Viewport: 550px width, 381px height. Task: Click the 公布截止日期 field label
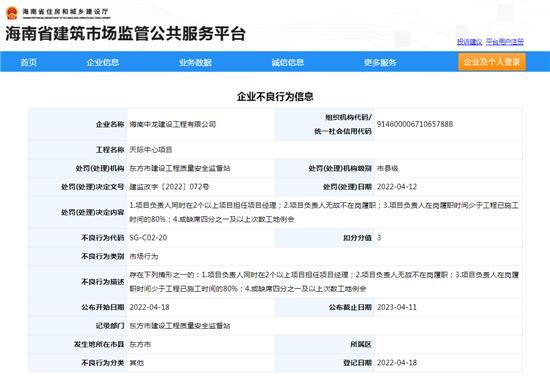[x=350, y=307]
